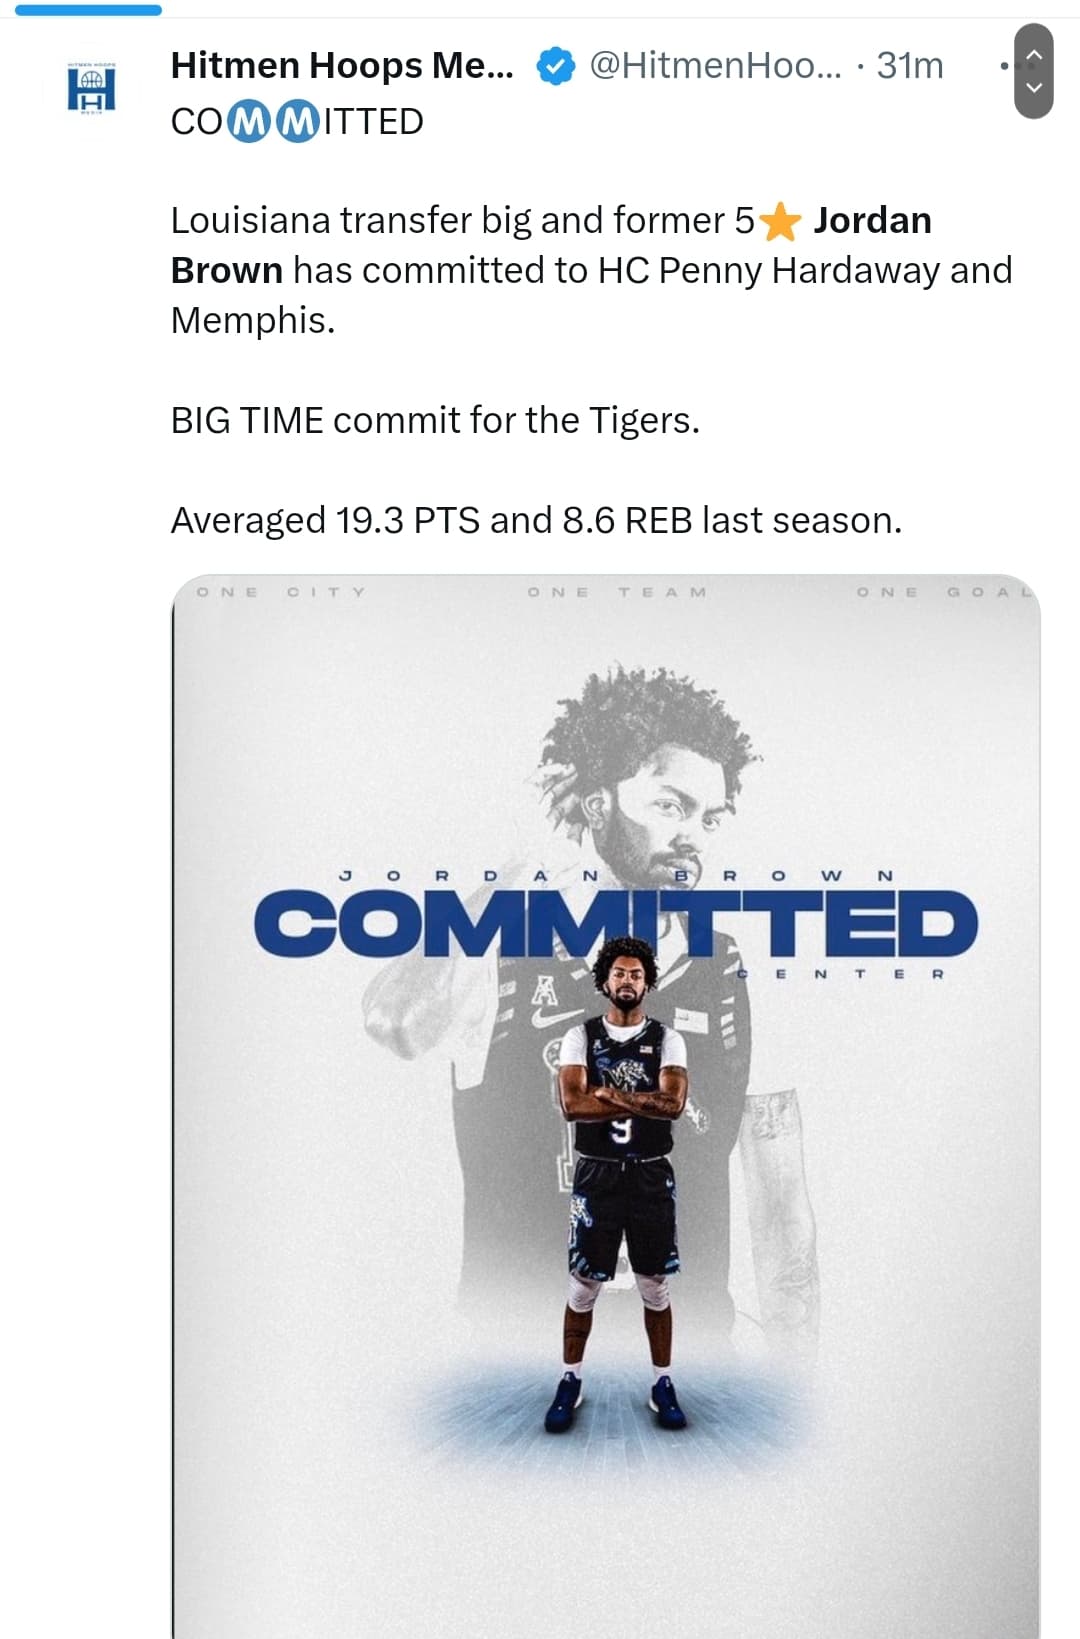Open the Hitmen Hoops Media profile avatar
Image resolution: width=1080 pixels, height=1639 pixels.
91,89
